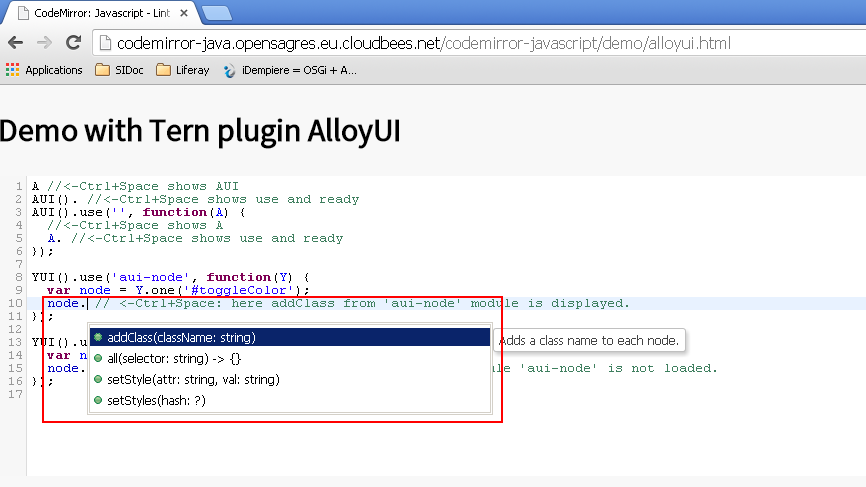This screenshot has height=487, width=866.
Task: Select addClass(className: string) completion
Action: click(x=290, y=337)
